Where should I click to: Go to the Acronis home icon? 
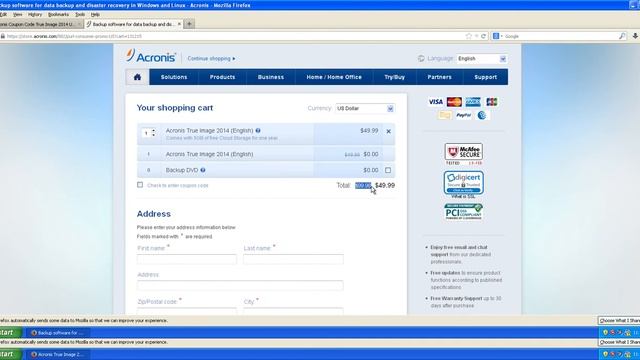click(x=137, y=77)
